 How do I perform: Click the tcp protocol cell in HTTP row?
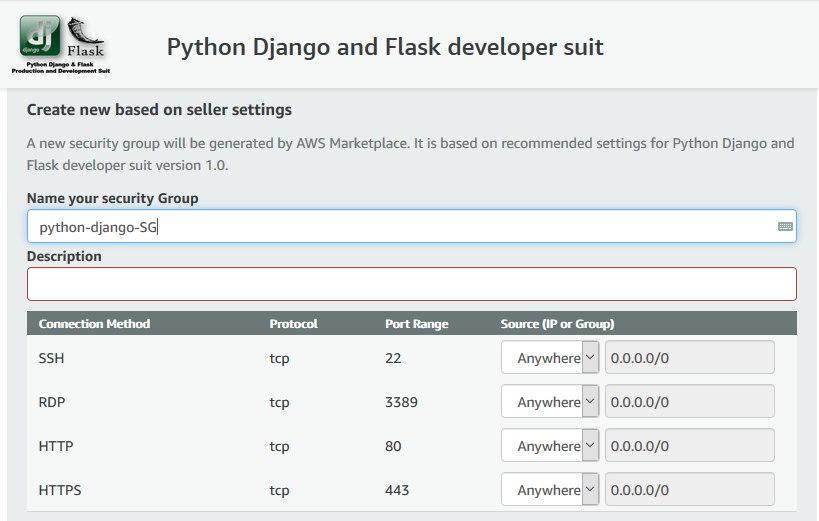pyautogui.click(x=279, y=447)
